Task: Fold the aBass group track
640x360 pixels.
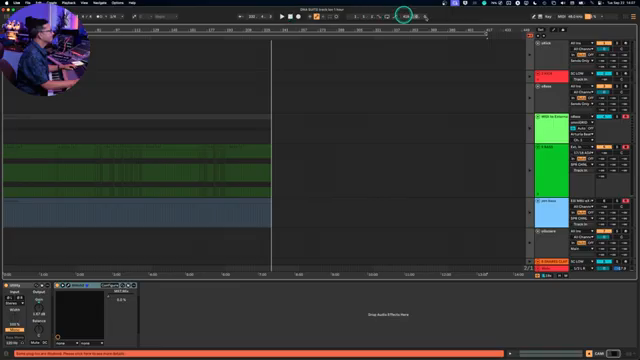Action: coord(538,87)
